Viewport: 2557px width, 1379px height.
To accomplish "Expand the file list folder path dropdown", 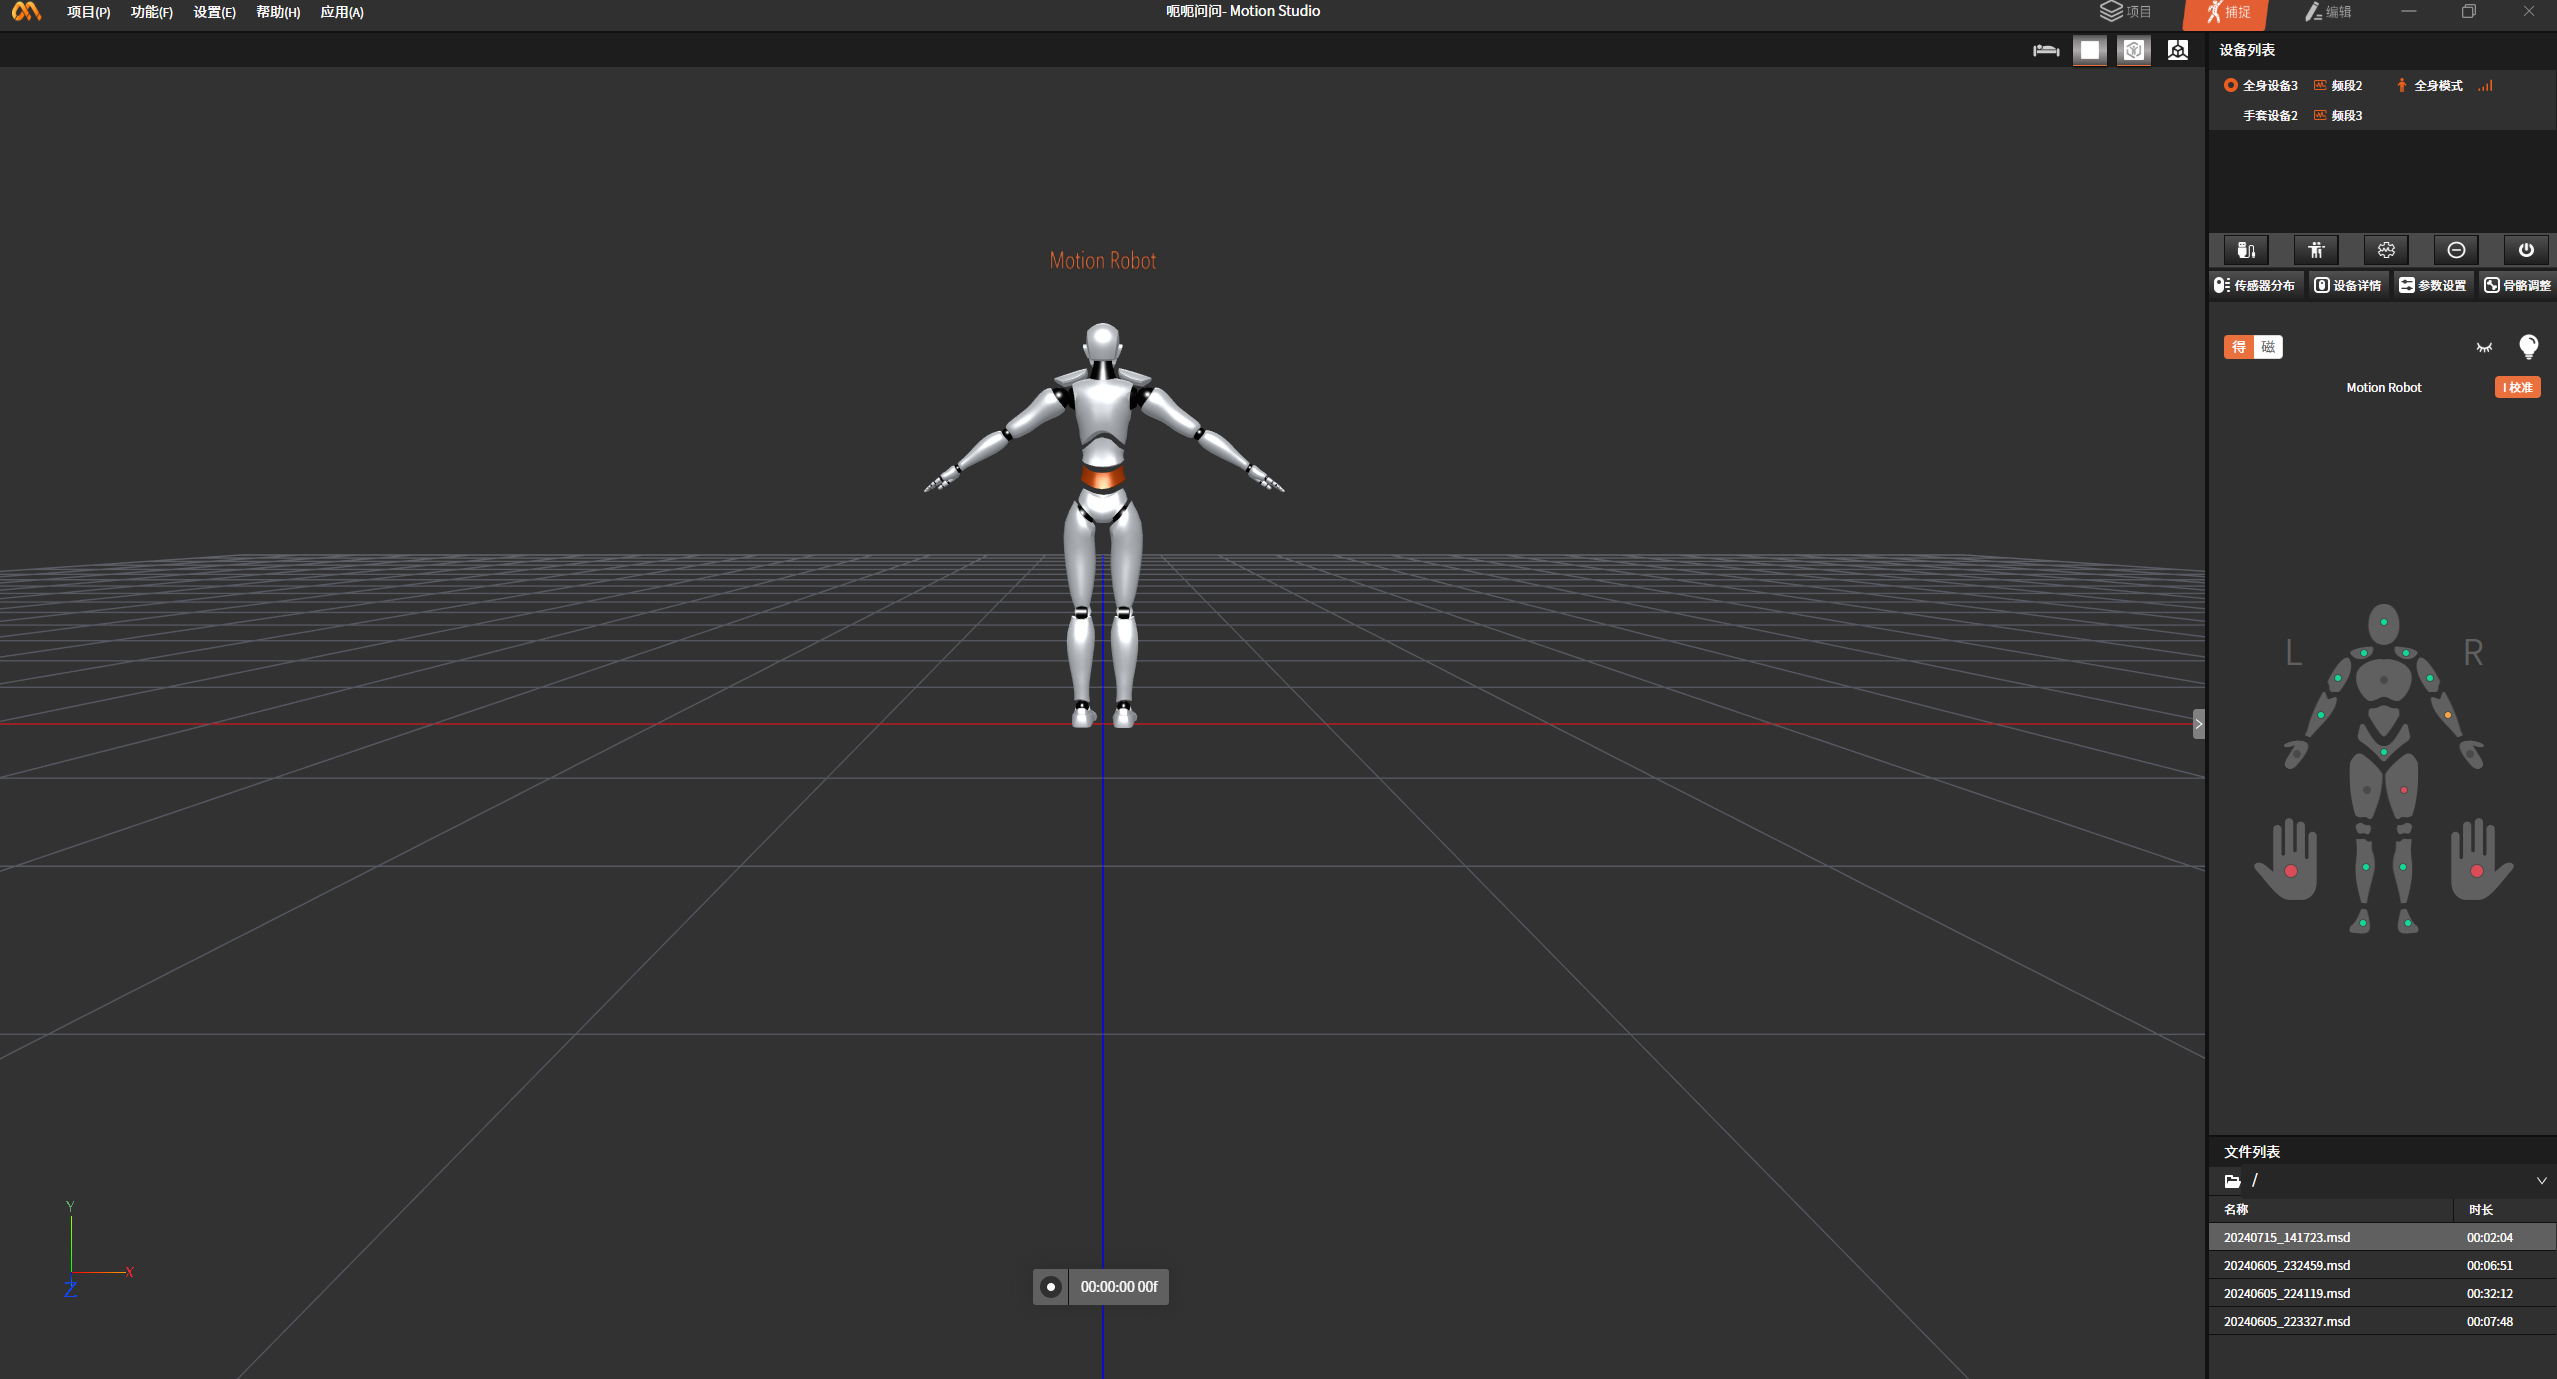I will [x=2541, y=1181].
